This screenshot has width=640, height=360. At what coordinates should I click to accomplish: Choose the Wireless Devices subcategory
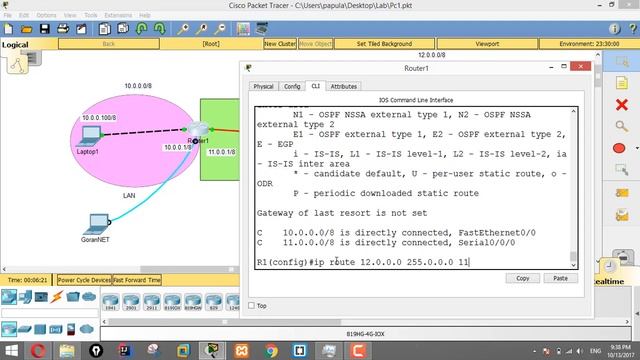[x=56, y=329]
